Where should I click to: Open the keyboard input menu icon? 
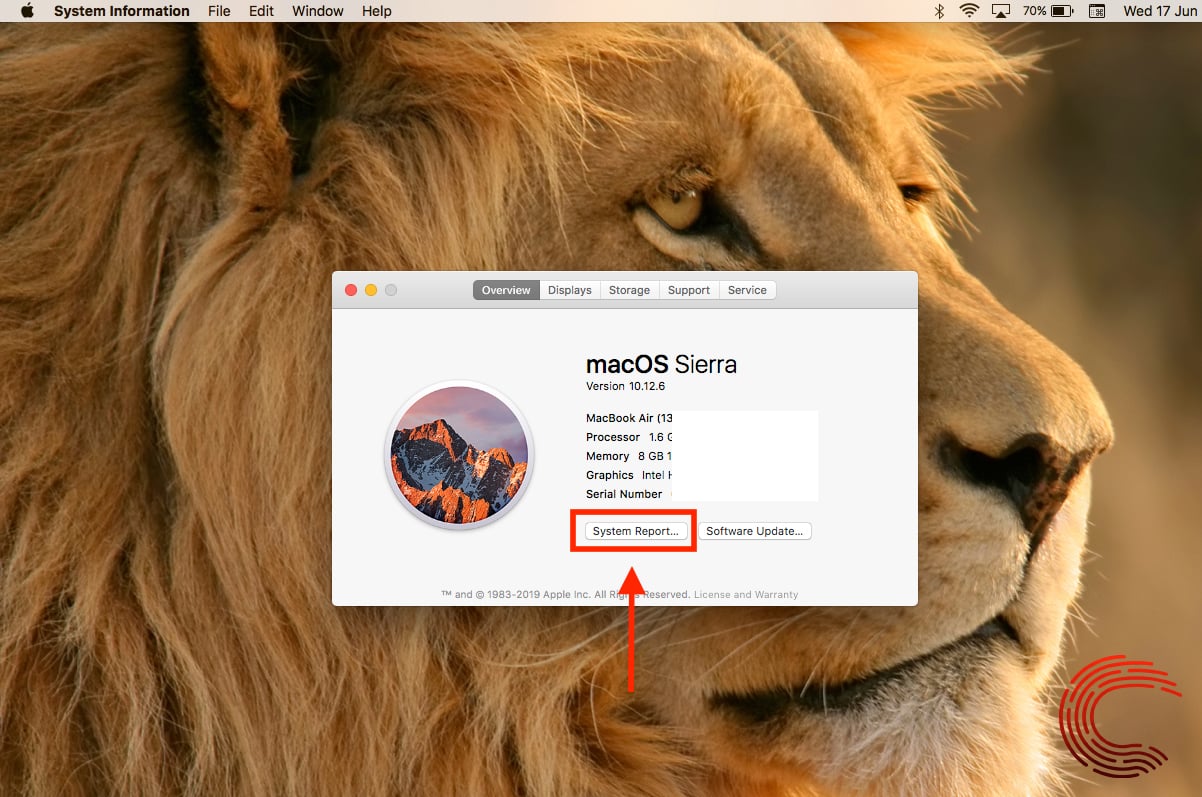pos(1097,11)
